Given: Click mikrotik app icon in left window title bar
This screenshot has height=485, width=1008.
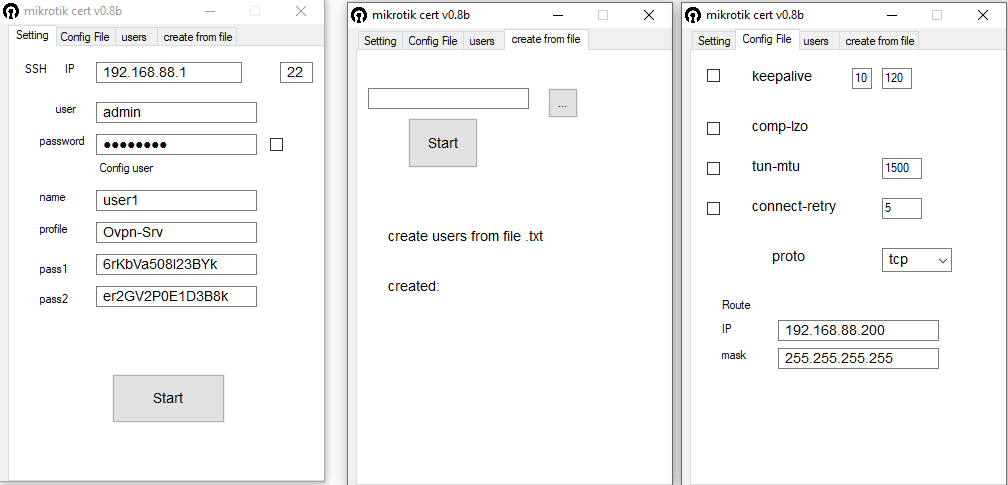Looking at the screenshot, I should (11, 11).
